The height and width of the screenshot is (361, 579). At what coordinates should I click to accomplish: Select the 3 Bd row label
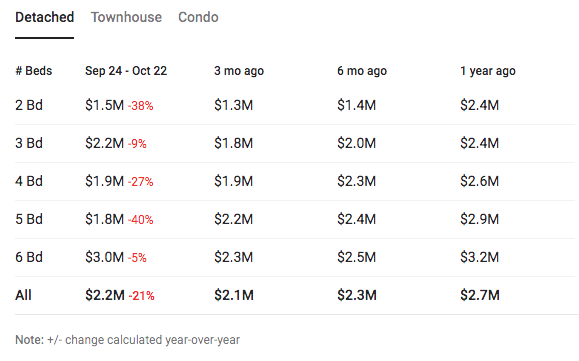click(29, 143)
